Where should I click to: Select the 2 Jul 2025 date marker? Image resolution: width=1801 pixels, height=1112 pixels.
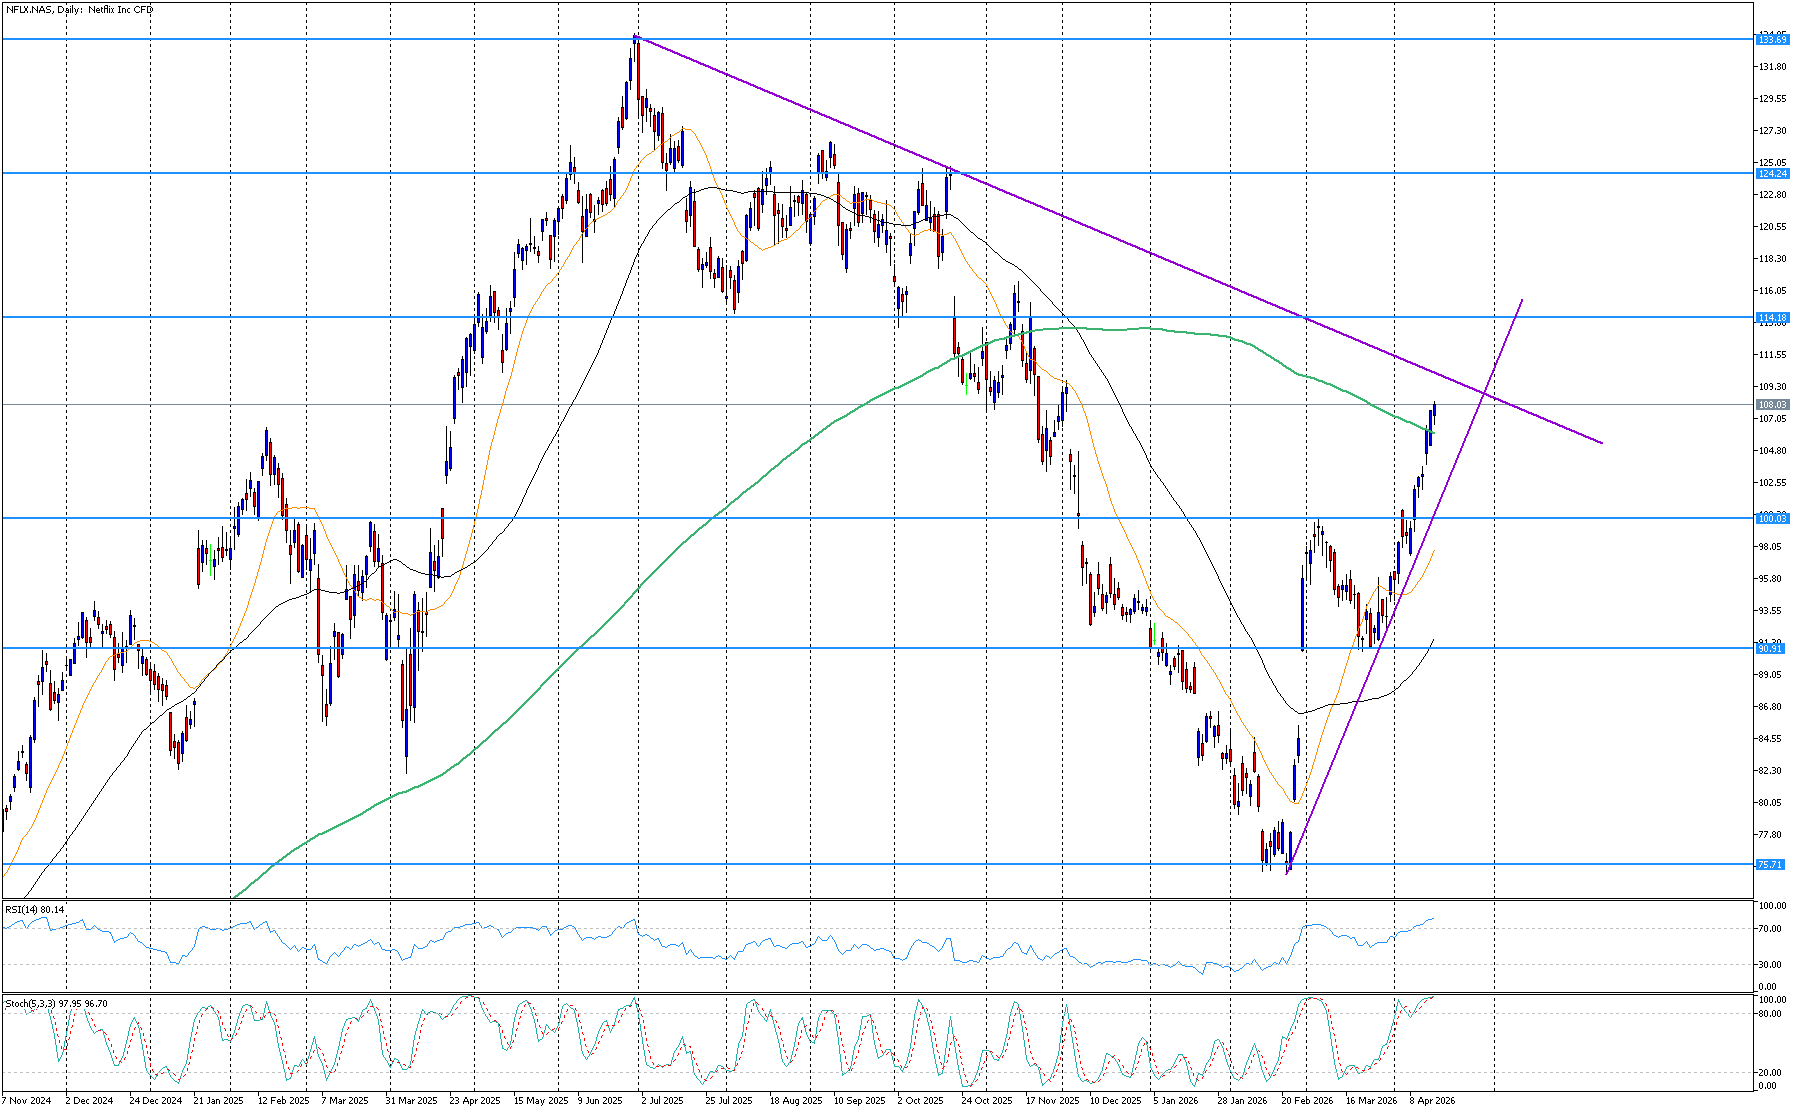(662, 1100)
